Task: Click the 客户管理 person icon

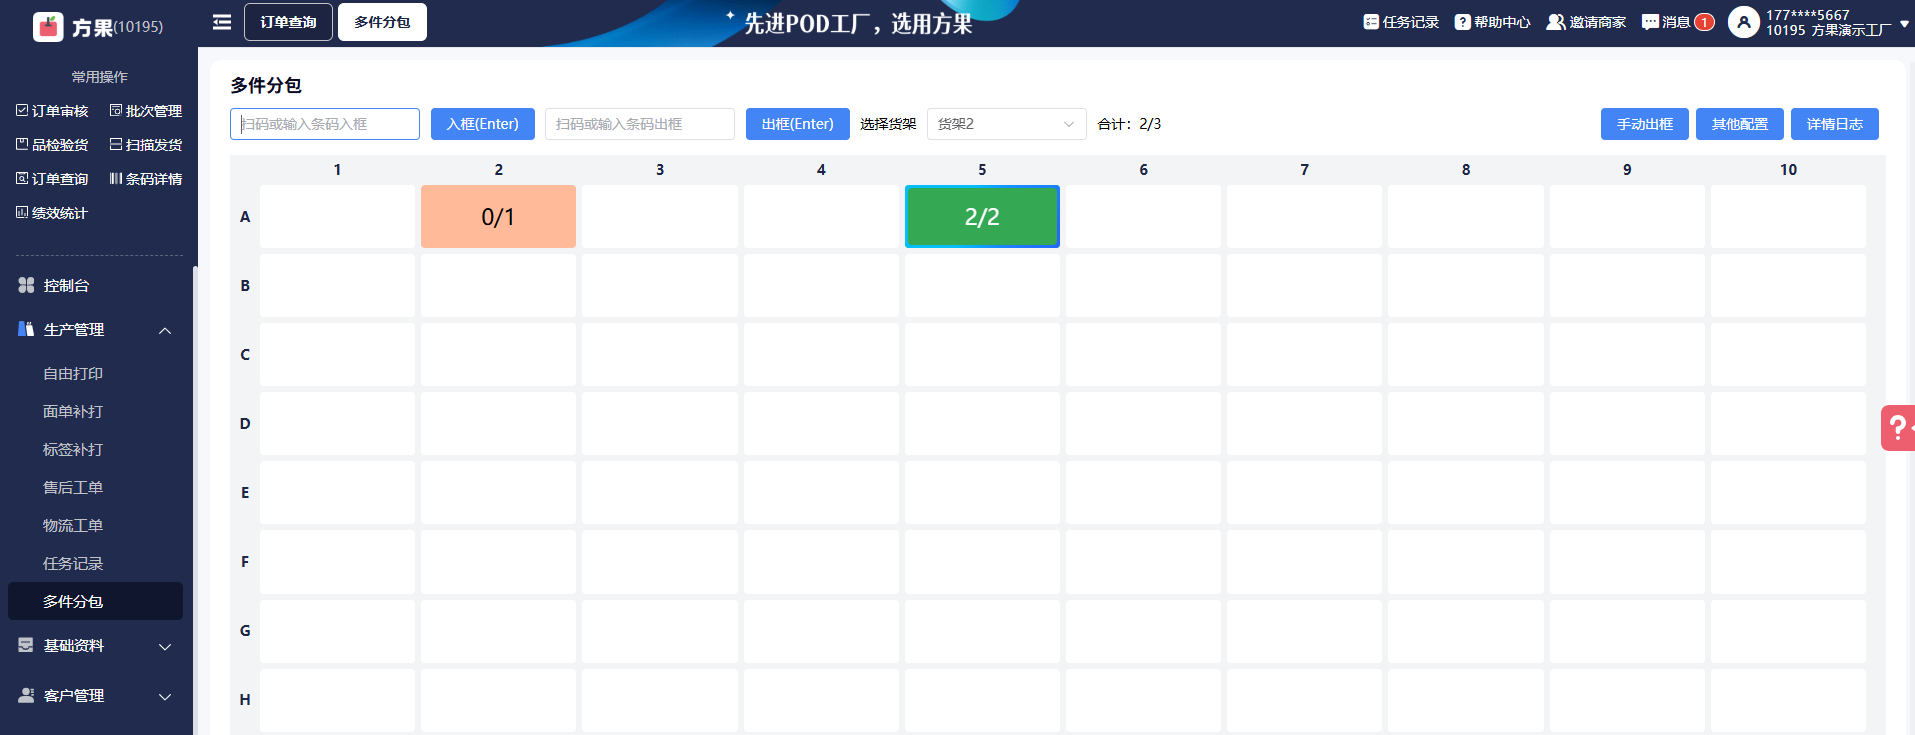Action: 26,696
